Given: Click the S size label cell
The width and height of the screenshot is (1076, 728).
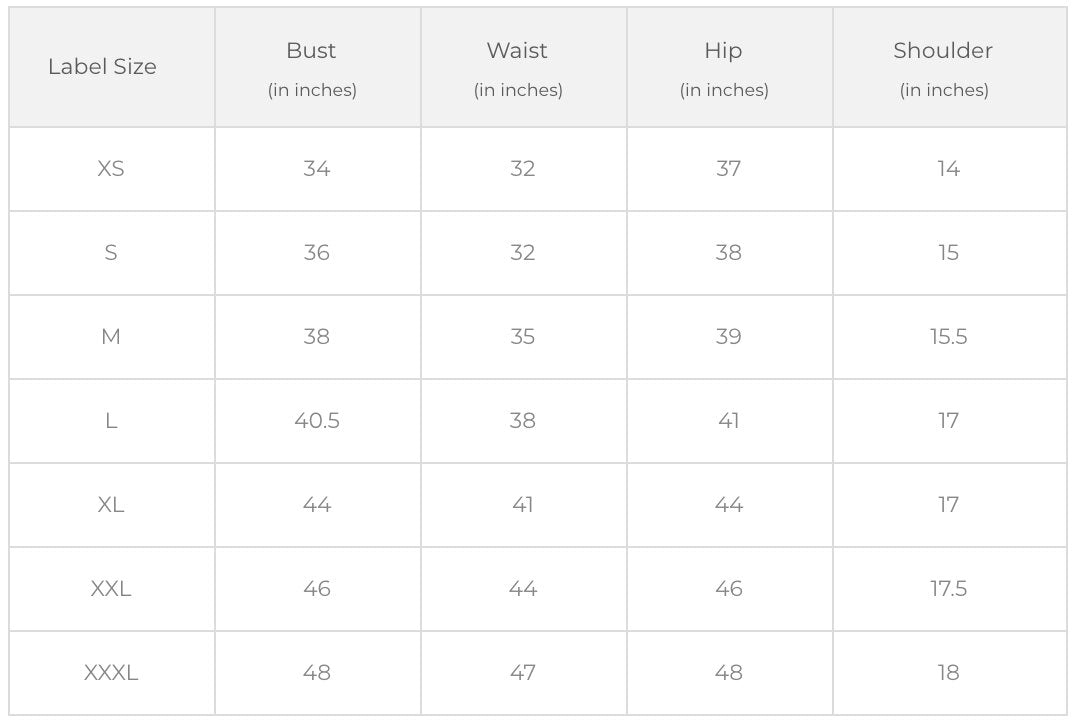Looking at the screenshot, I should [x=111, y=253].
